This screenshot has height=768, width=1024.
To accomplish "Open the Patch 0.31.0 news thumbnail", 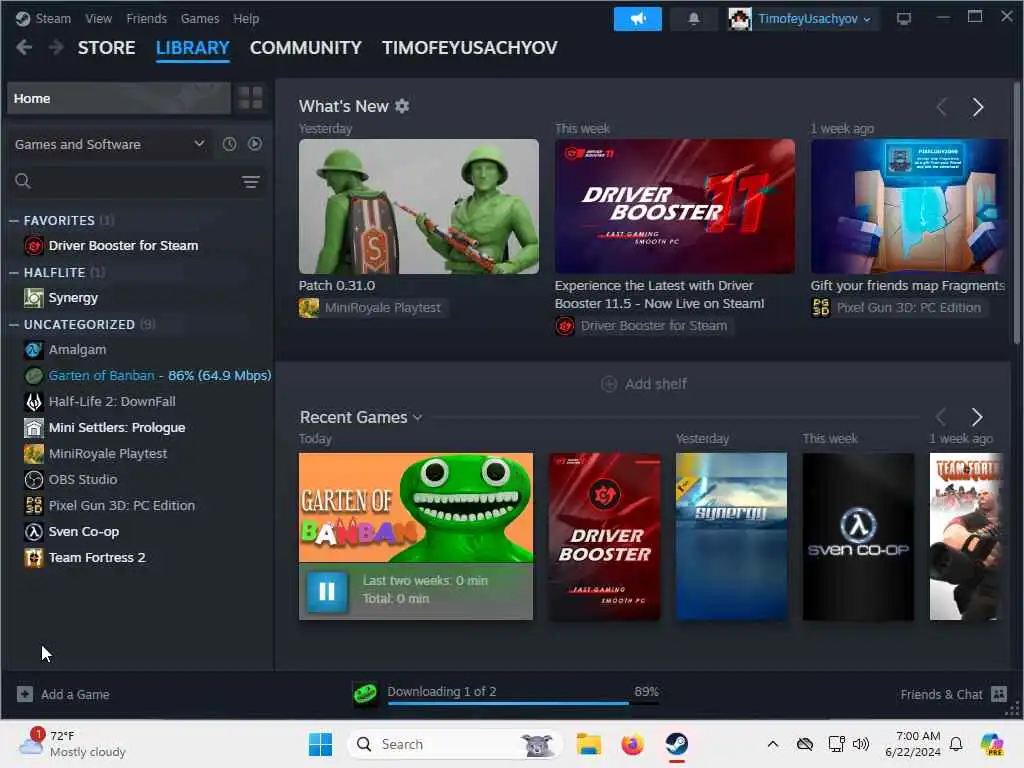I will (x=419, y=206).
